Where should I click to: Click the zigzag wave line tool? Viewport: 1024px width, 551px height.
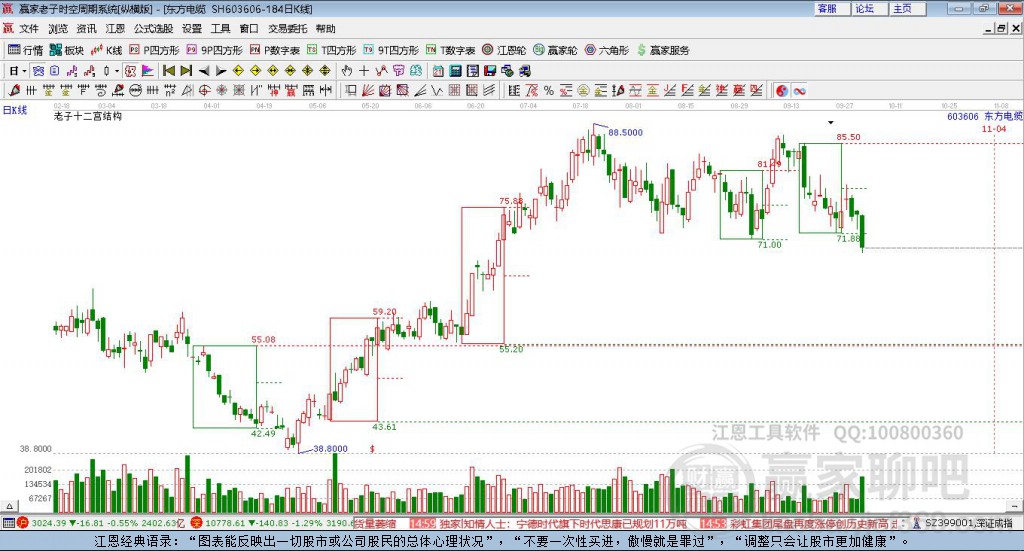pos(437,91)
